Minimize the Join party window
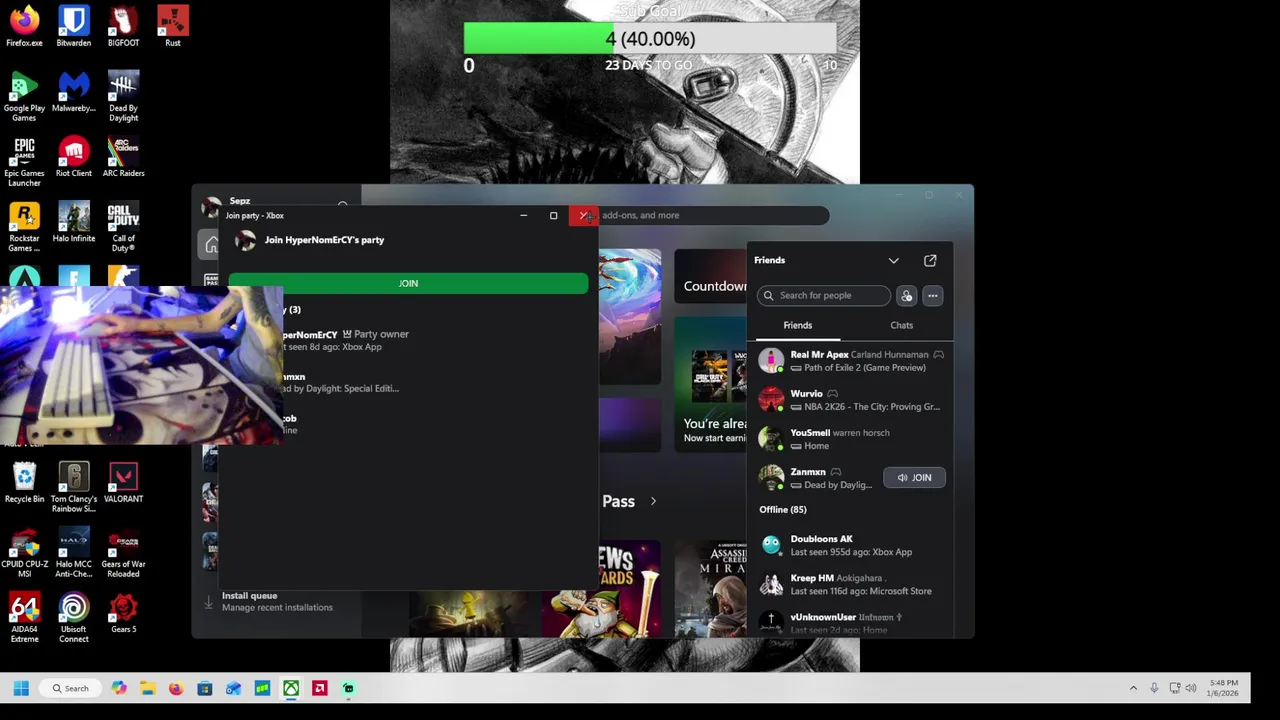Screen dimensions: 1280x720 pyautogui.click(x=523, y=215)
